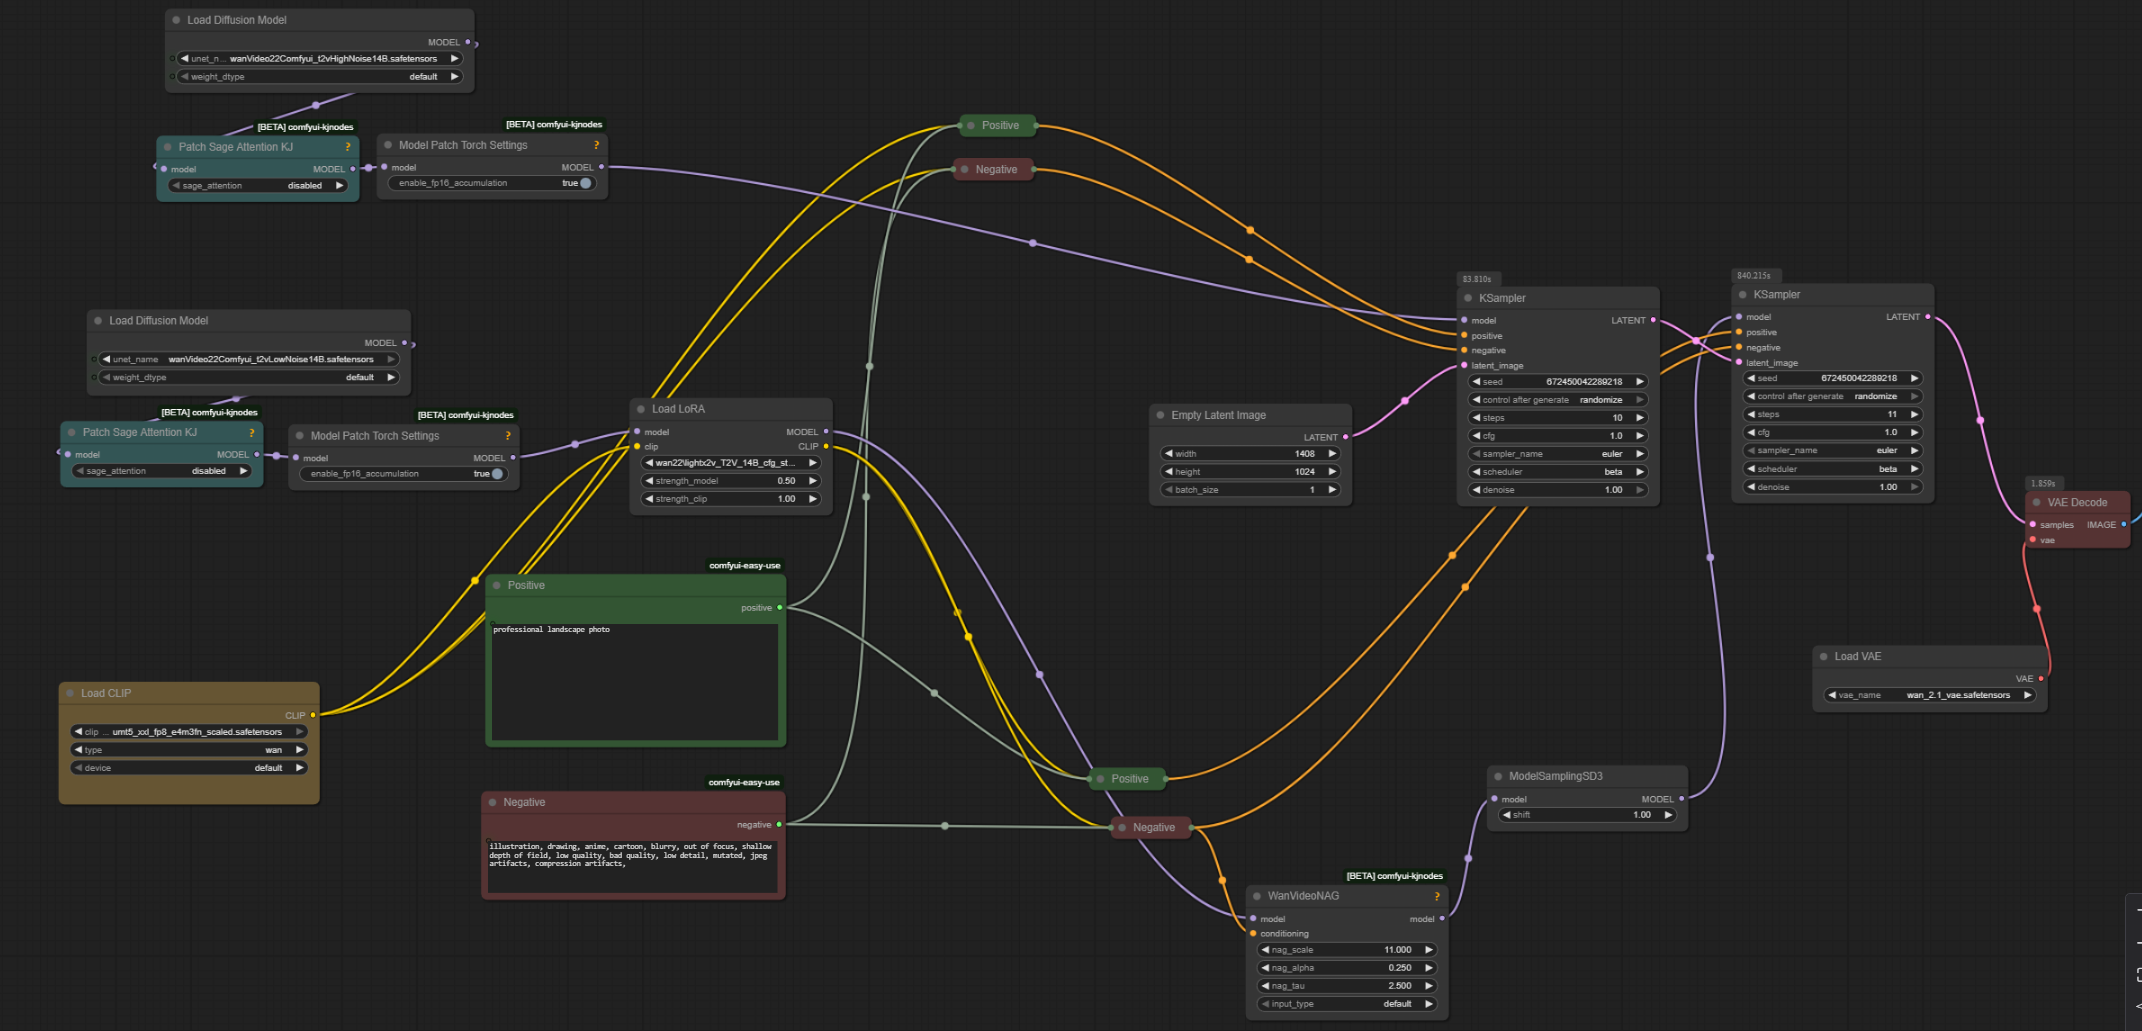Collapse the KSampler node with 11 steps
The height and width of the screenshot is (1031, 2142).
(x=1743, y=295)
